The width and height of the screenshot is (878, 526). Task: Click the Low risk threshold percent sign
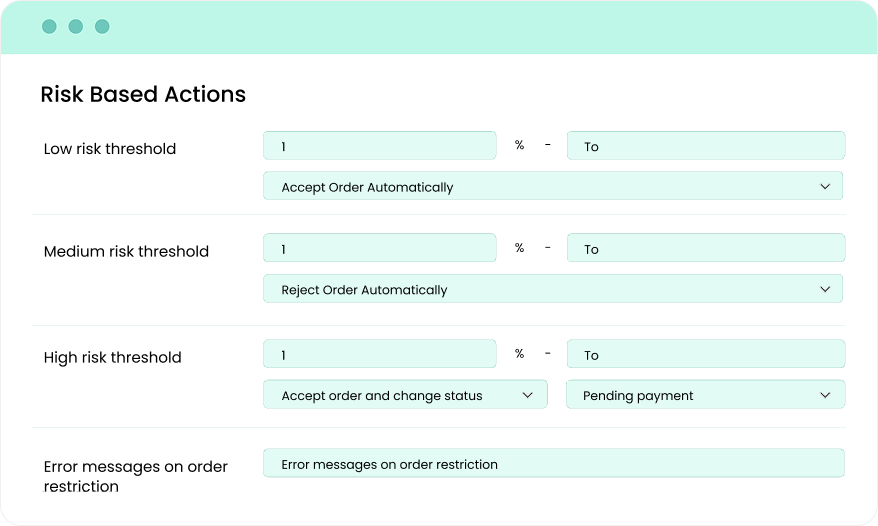tap(519, 146)
